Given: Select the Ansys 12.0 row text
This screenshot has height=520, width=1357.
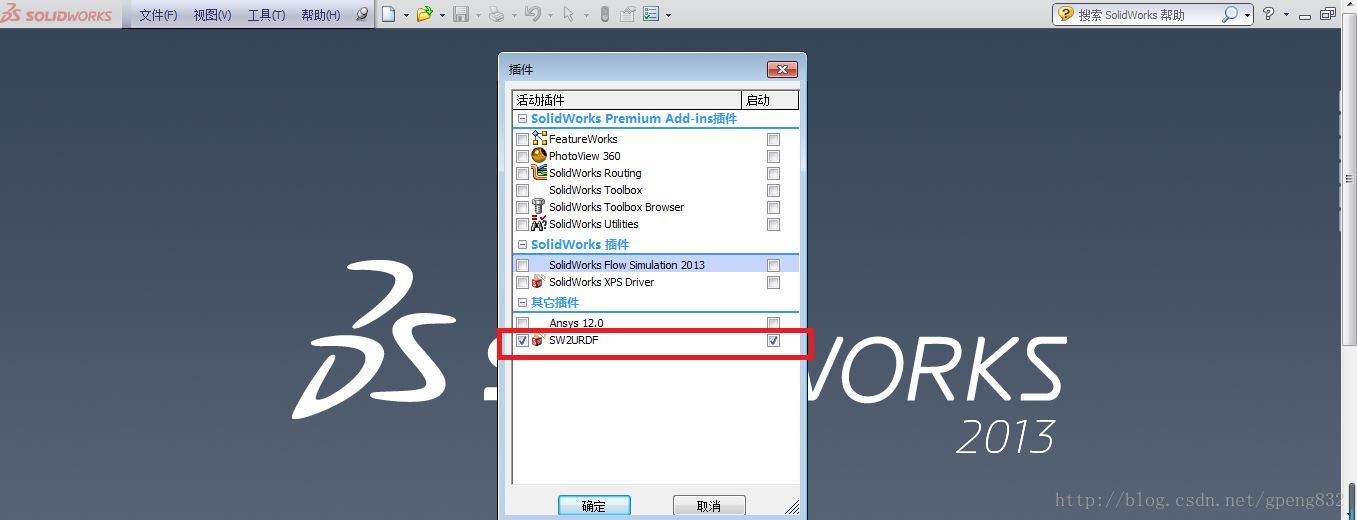Looking at the screenshot, I should pos(576,323).
